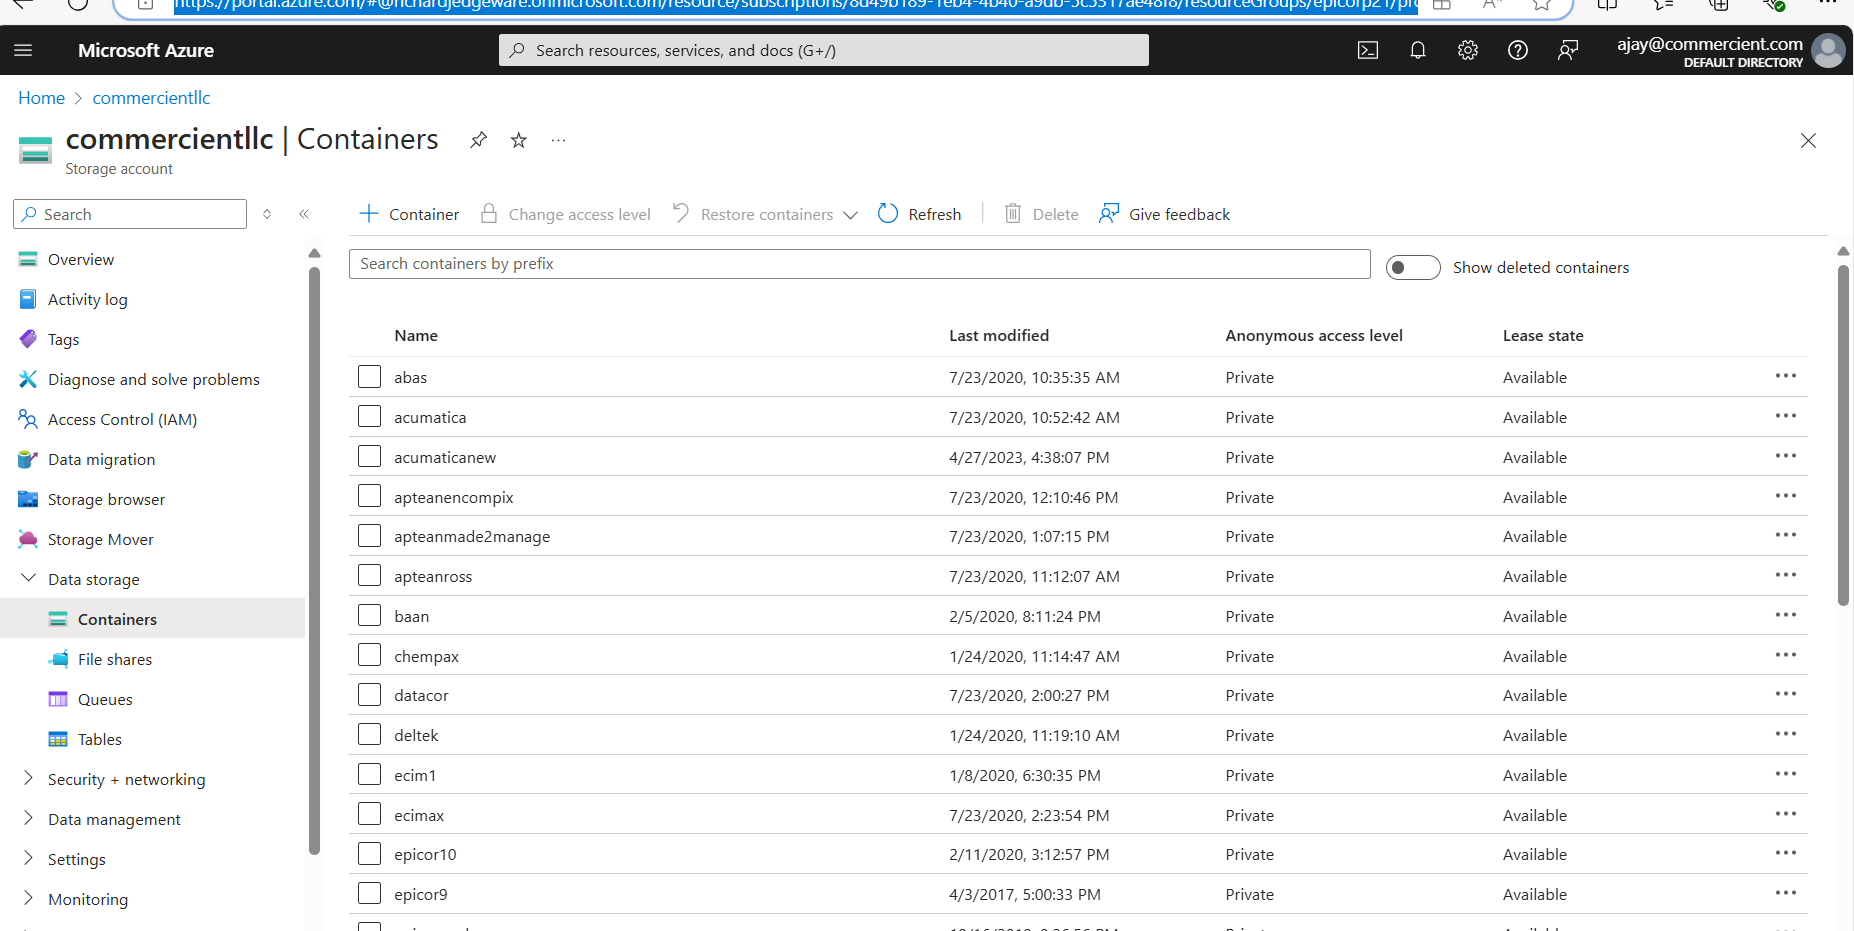Click the main content vertical scrollbar
This screenshot has height=931, width=1854.
coord(1843,435)
